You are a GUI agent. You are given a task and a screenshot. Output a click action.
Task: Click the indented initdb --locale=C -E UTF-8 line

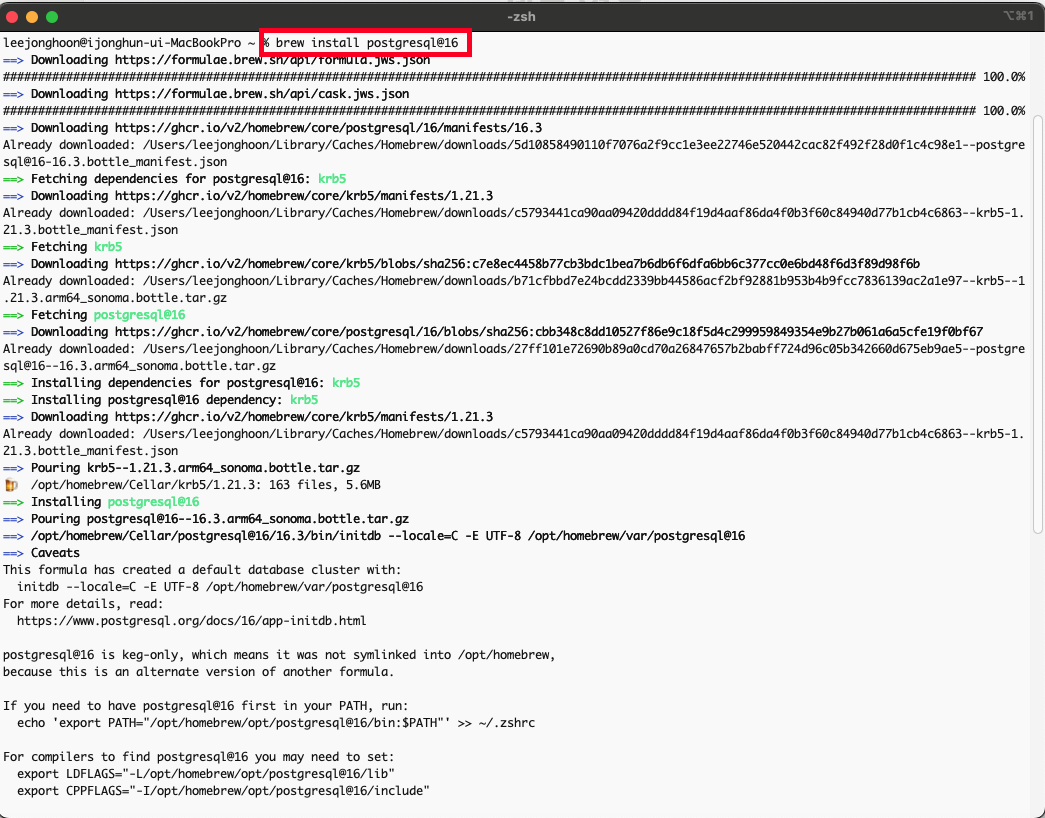pos(220,587)
